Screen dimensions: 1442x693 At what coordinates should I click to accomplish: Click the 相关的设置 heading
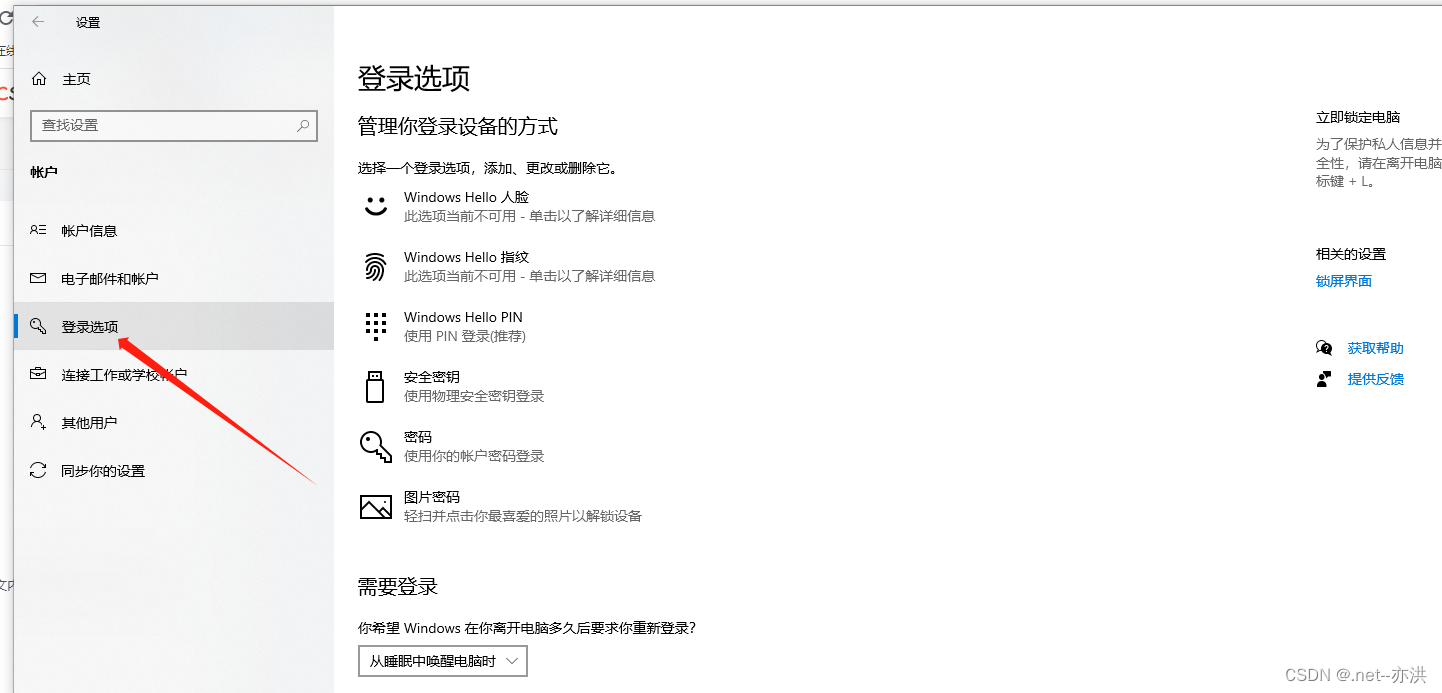[x=1351, y=254]
